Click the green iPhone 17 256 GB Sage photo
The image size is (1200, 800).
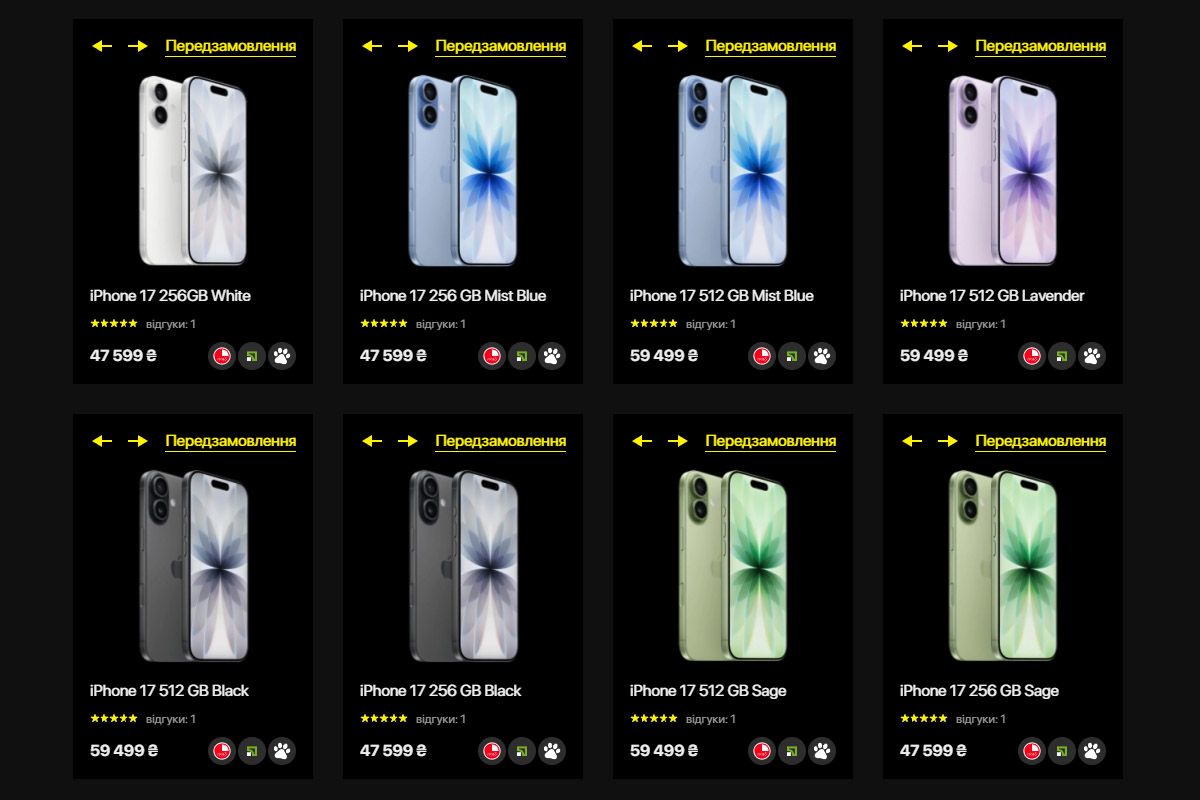pyautogui.click(x=1003, y=566)
